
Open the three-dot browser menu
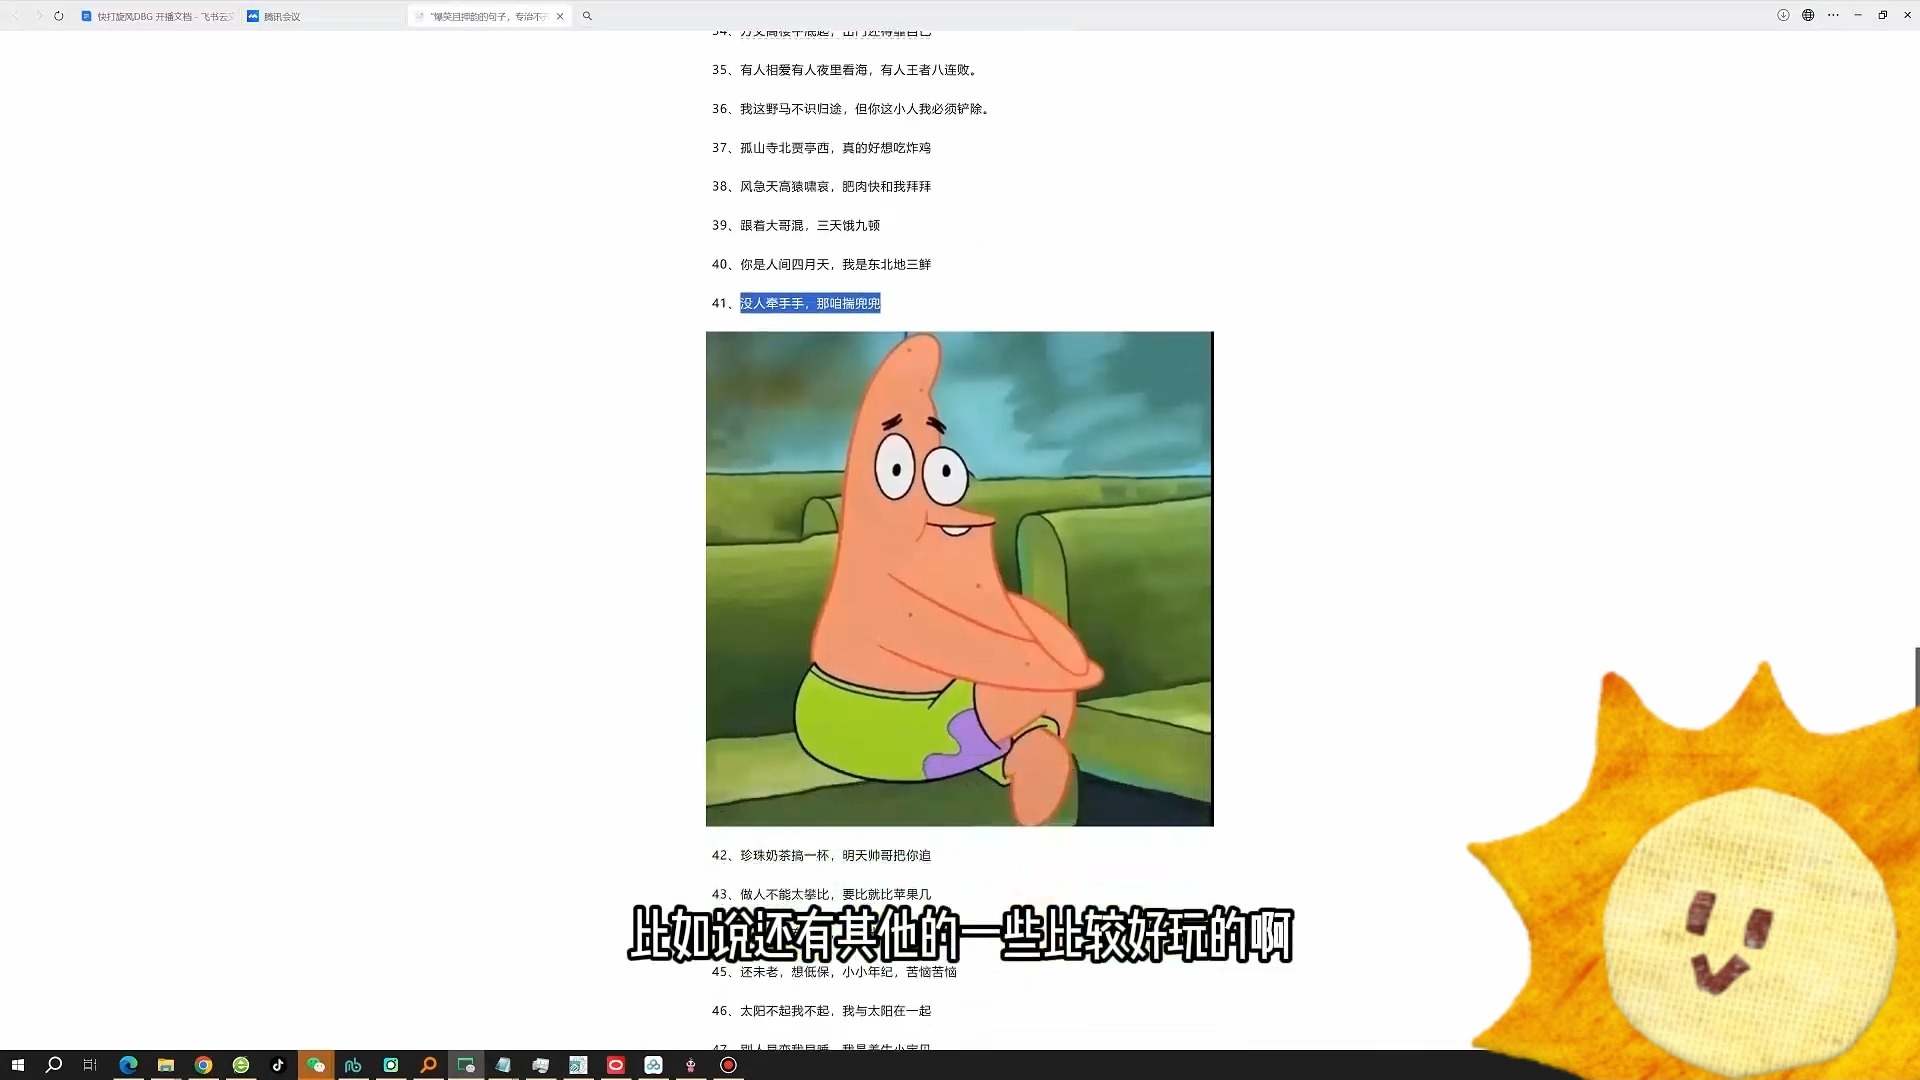click(1833, 15)
